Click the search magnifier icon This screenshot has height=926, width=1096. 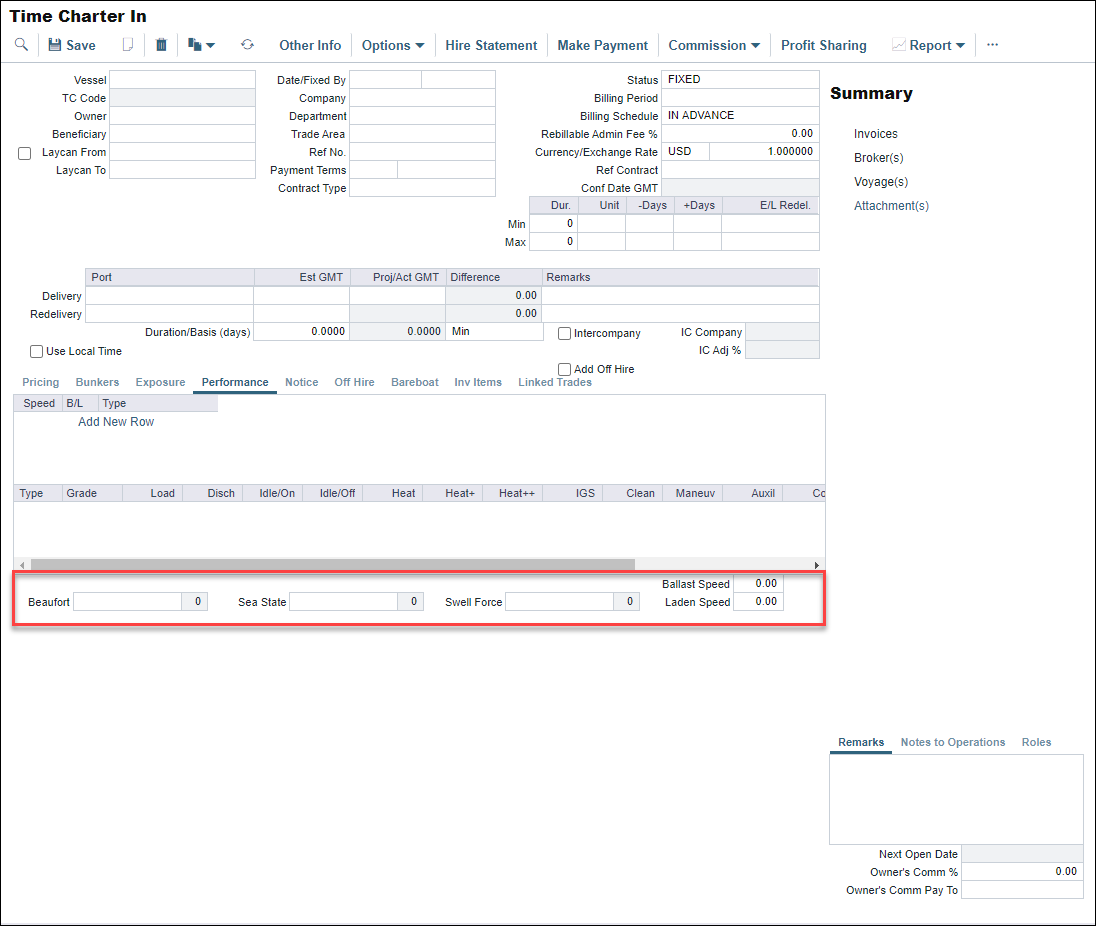21,45
